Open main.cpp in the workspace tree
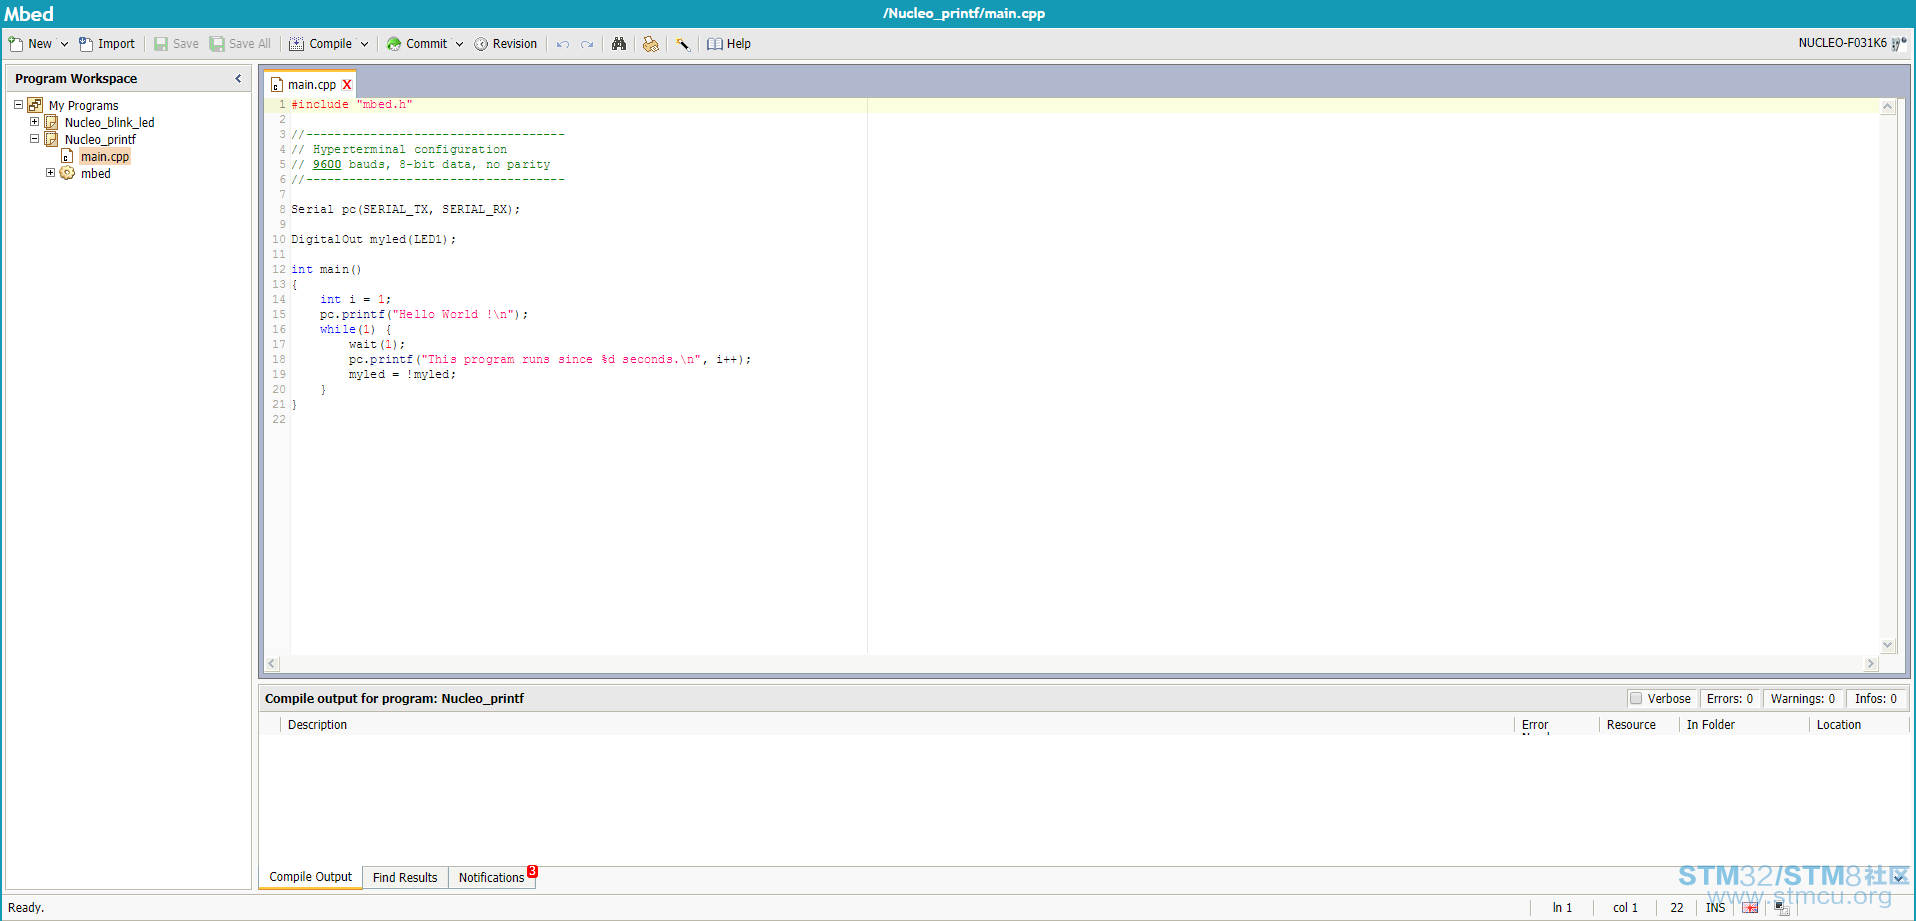 pos(105,157)
